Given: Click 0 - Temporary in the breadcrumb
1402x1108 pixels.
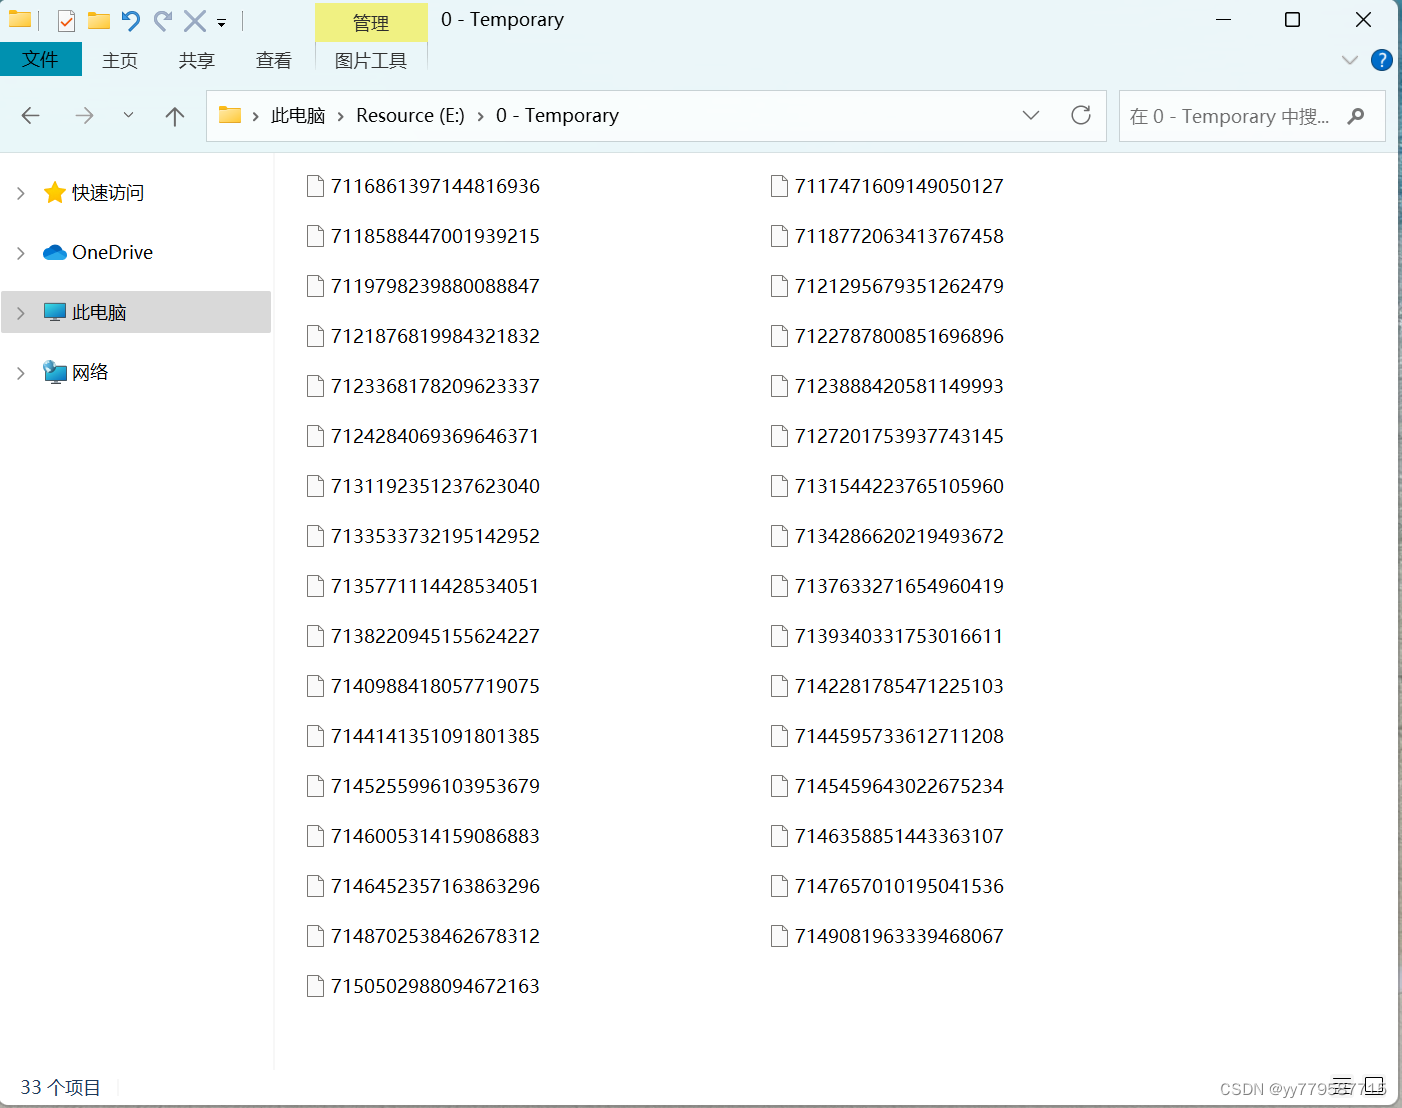Looking at the screenshot, I should pyautogui.click(x=557, y=116).
